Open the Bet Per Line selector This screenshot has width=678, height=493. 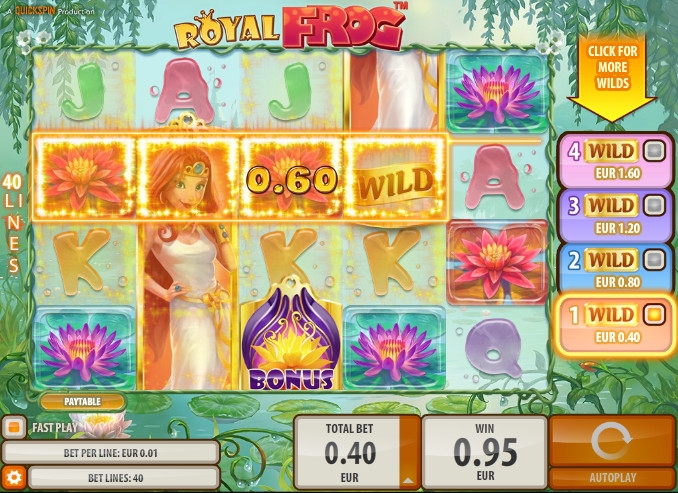(x=111, y=453)
